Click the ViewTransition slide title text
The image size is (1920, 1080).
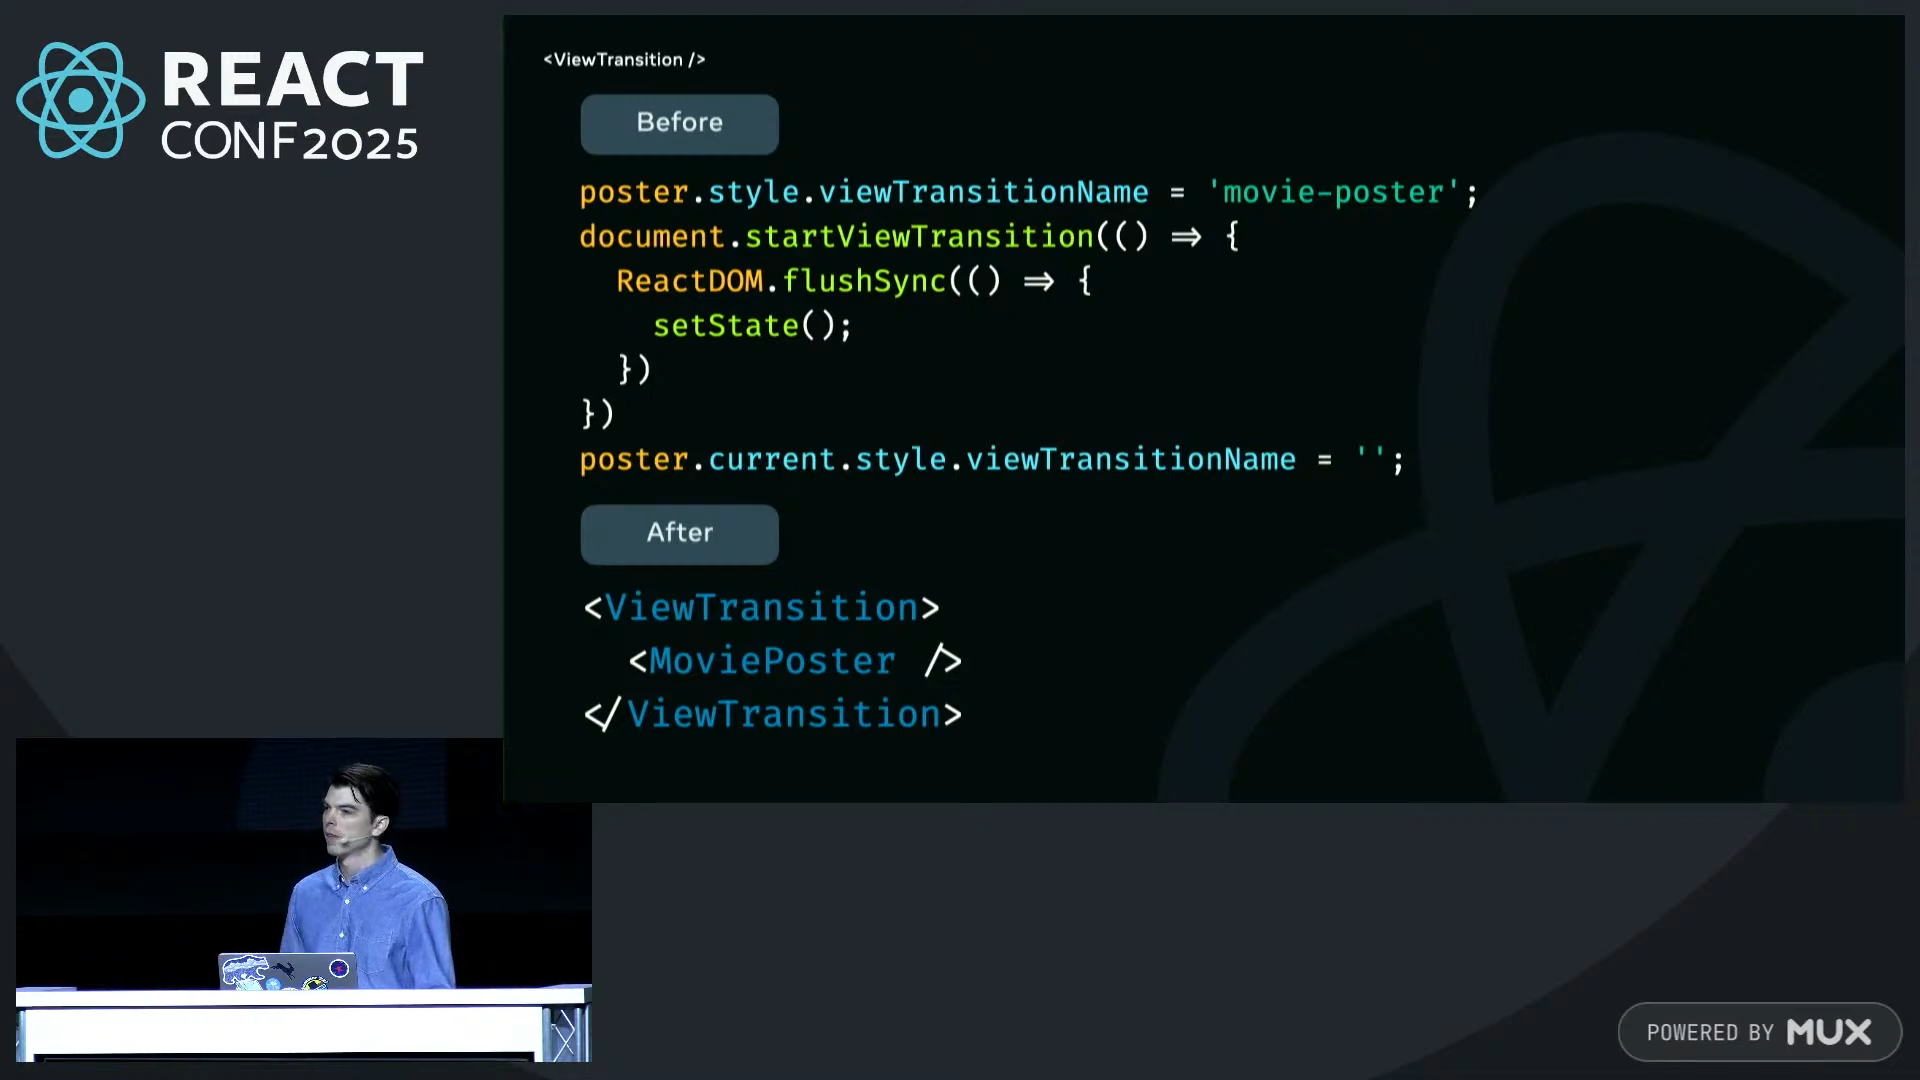pos(624,60)
